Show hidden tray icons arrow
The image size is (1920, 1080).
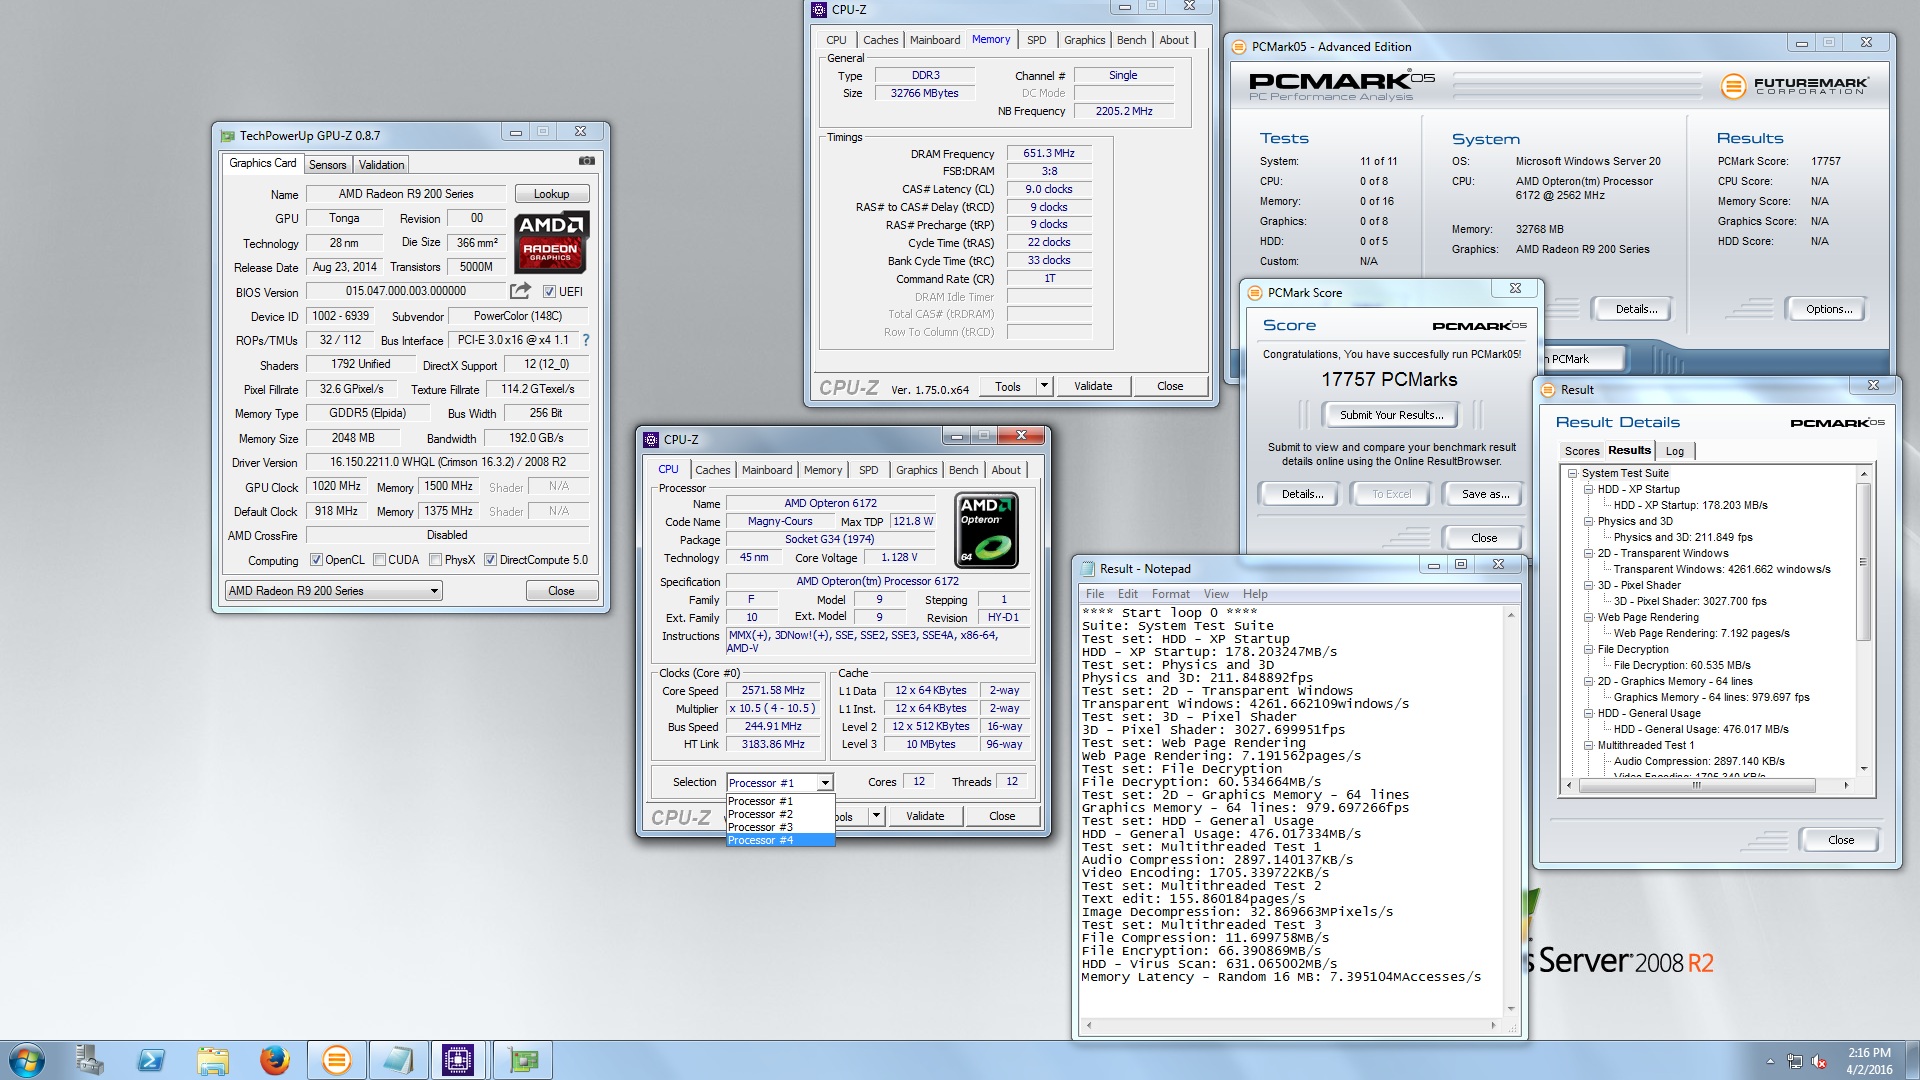[1770, 1061]
